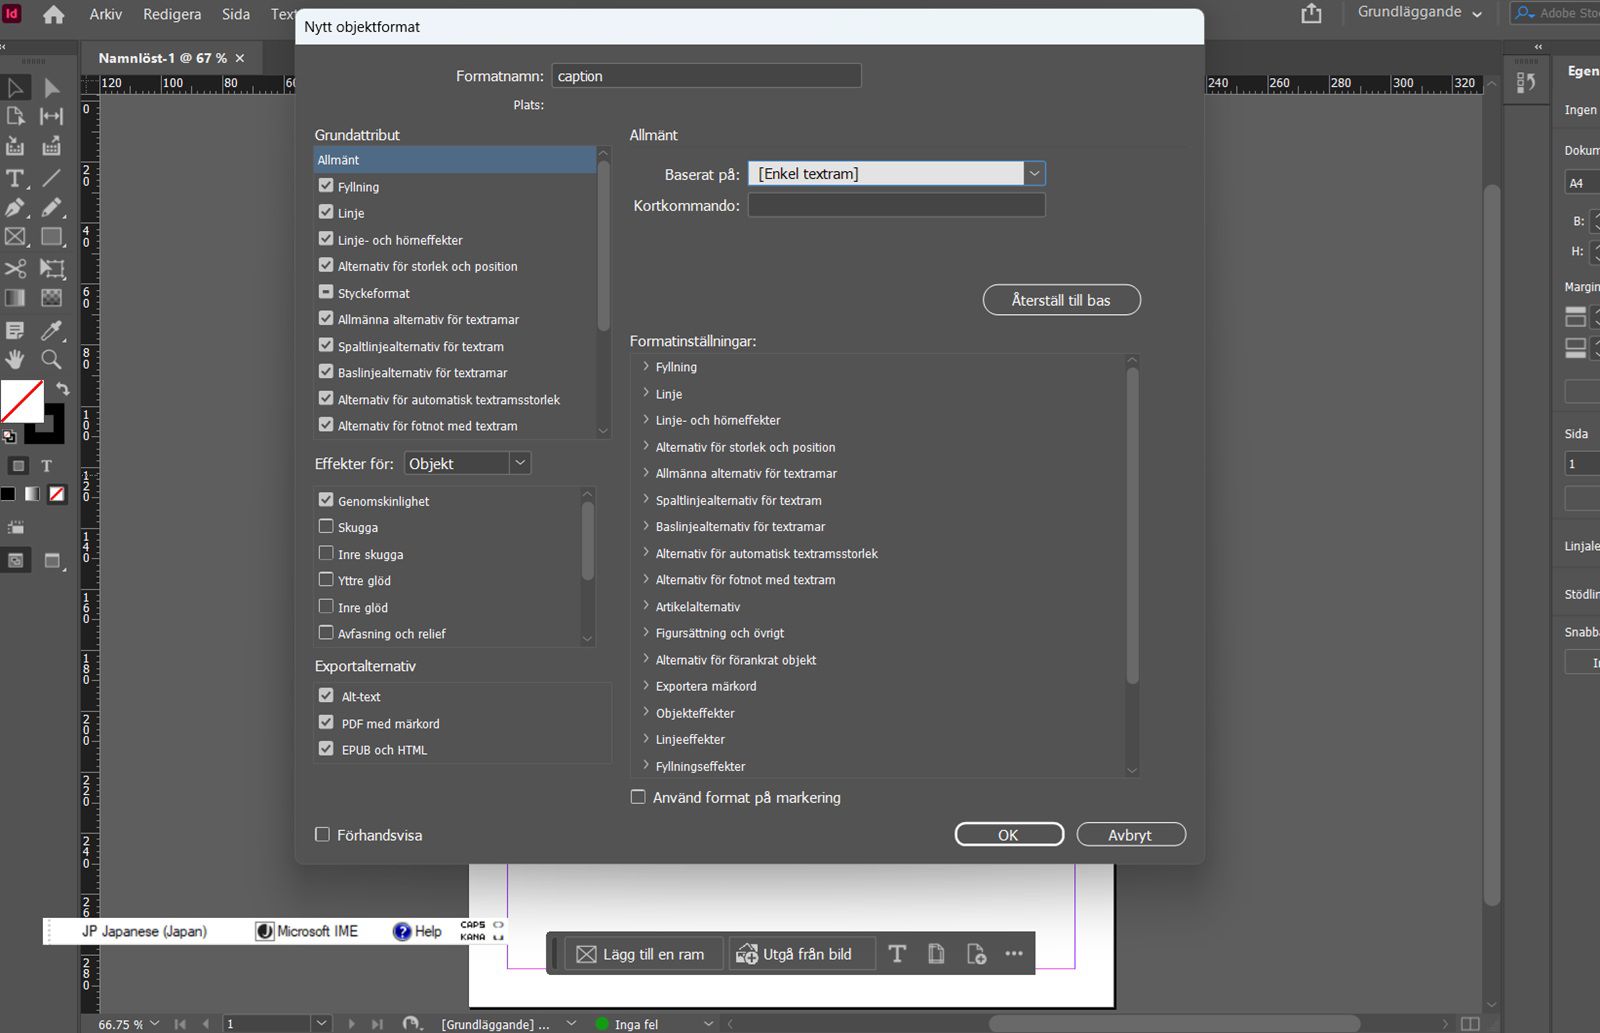Click the fill color swatch in toolbox
Screen dimensions: 1600x1033
coord(22,401)
